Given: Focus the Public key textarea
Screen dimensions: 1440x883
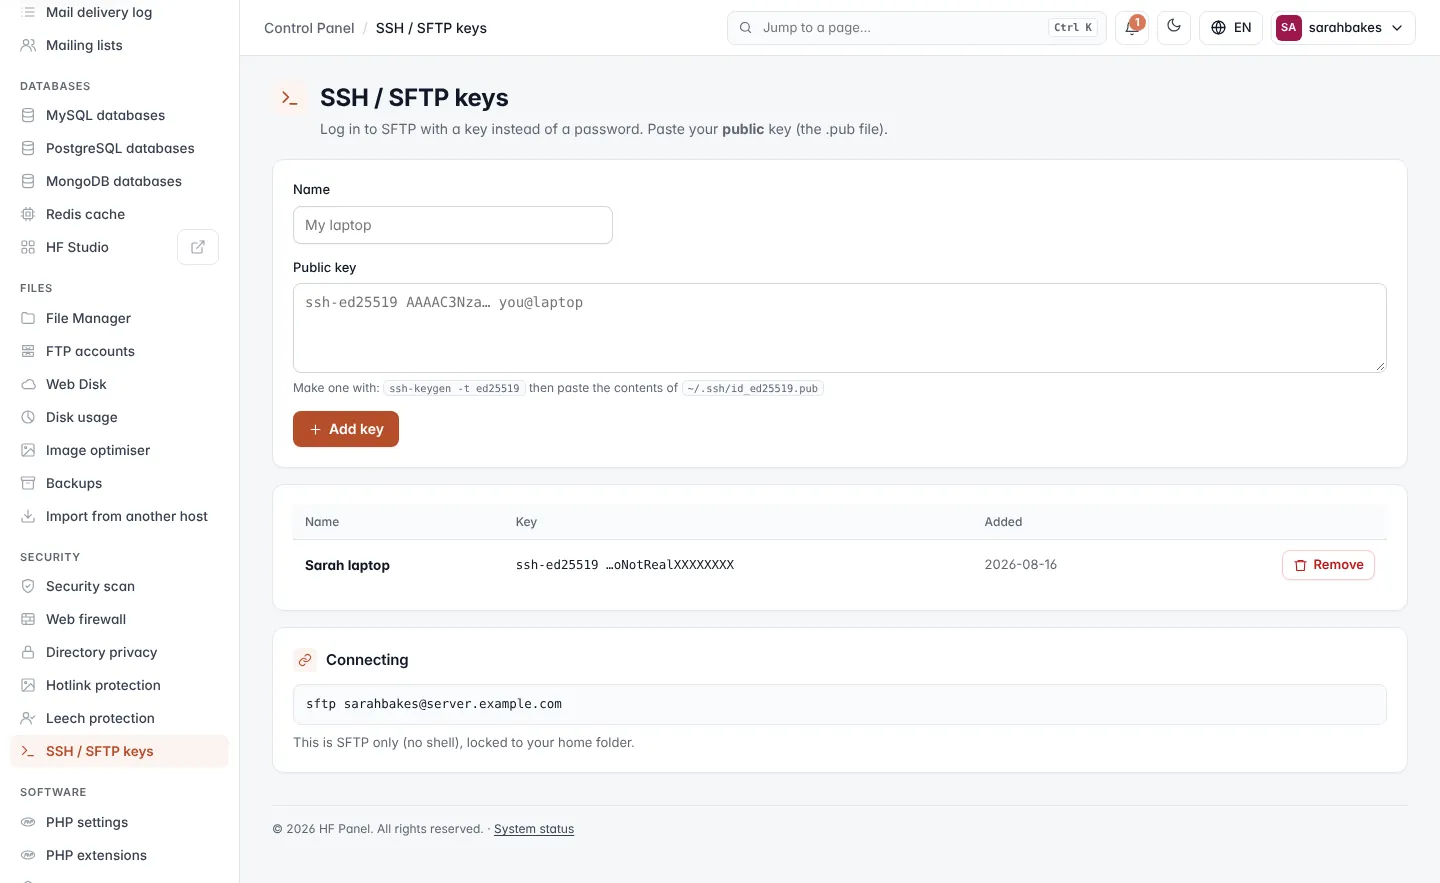Looking at the screenshot, I should pos(840,328).
